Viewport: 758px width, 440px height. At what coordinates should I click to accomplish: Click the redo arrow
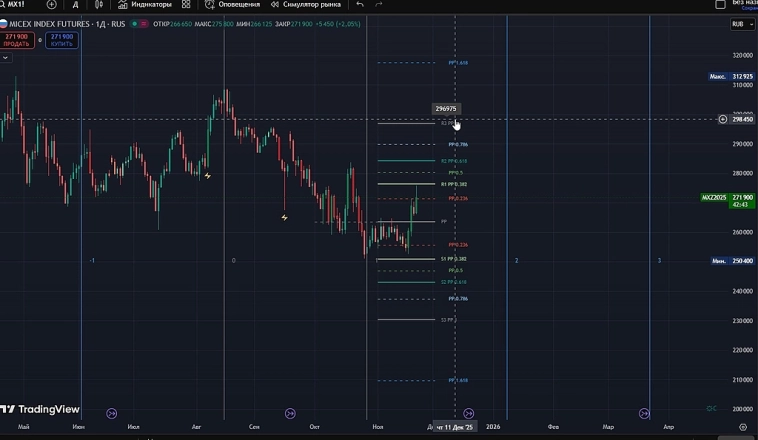click(379, 5)
